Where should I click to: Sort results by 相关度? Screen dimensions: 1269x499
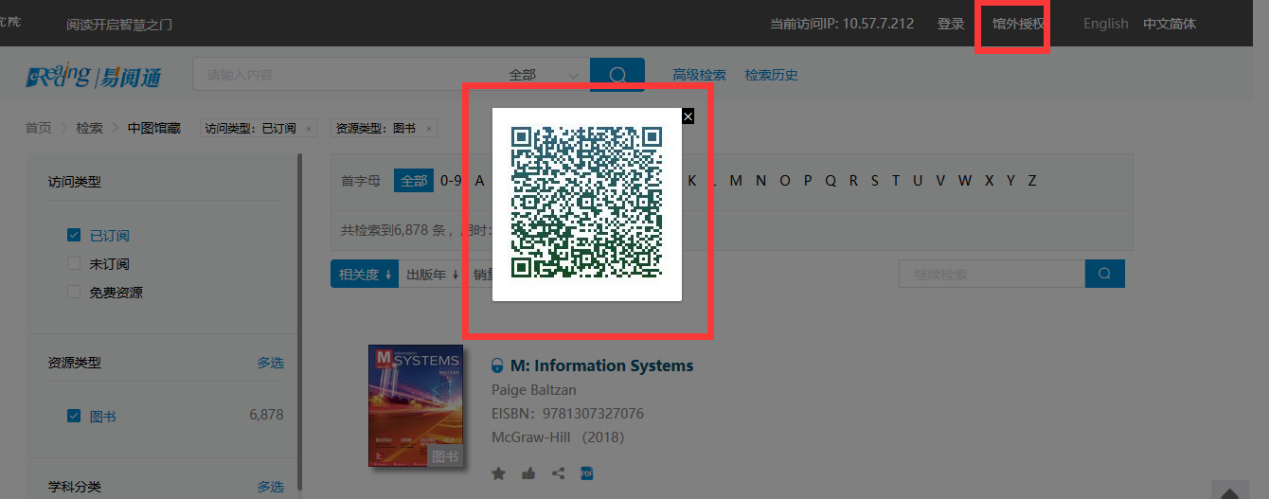(x=364, y=275)
